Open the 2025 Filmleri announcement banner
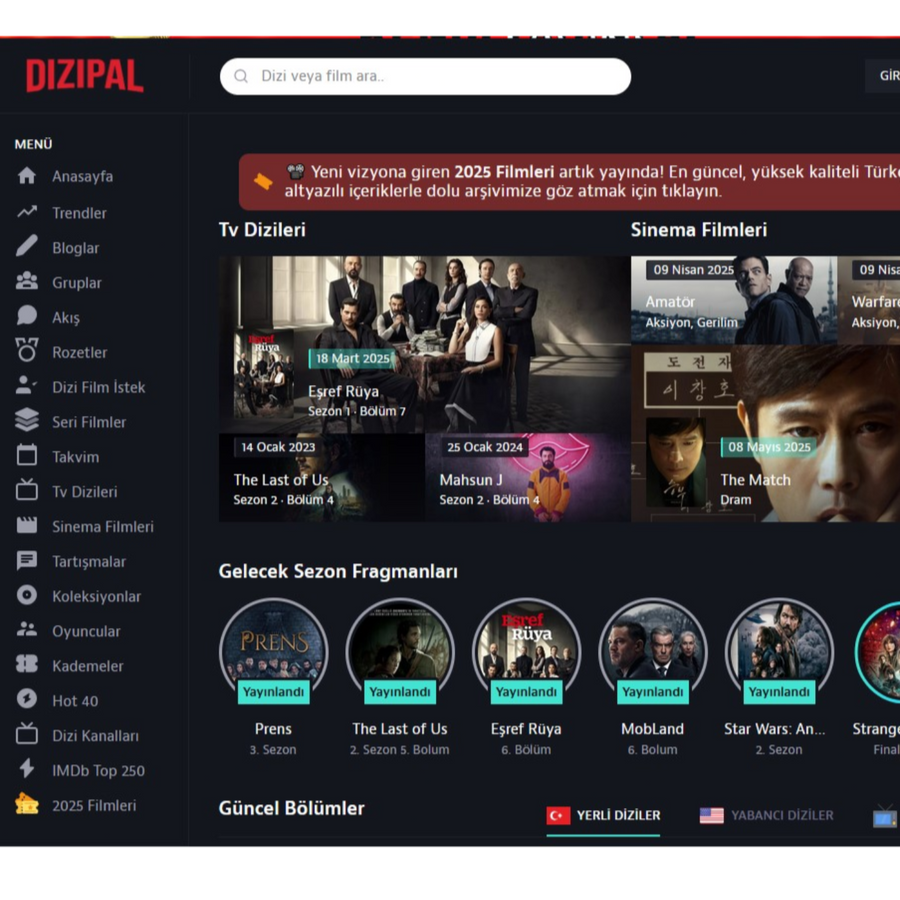The width and height of the screenshot is (900, 900). pos(569,181)
